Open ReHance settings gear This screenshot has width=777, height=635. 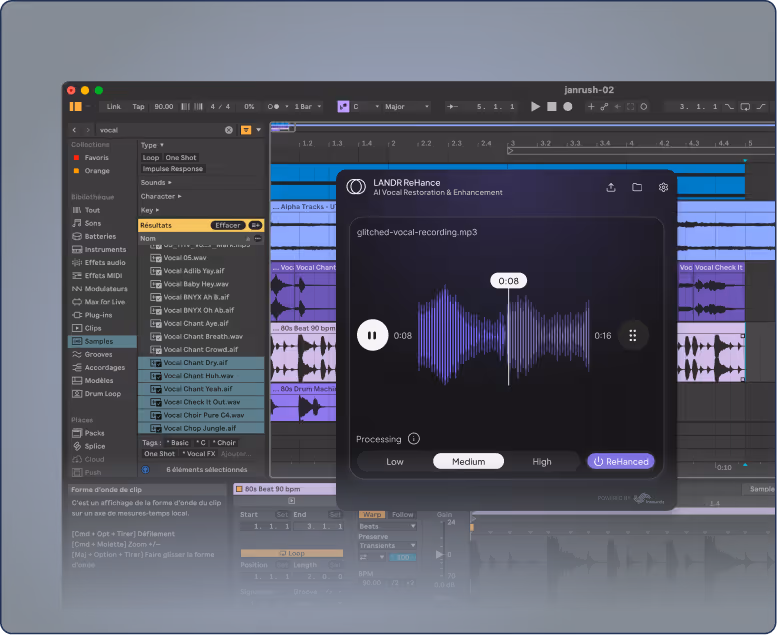click(664, 187)
